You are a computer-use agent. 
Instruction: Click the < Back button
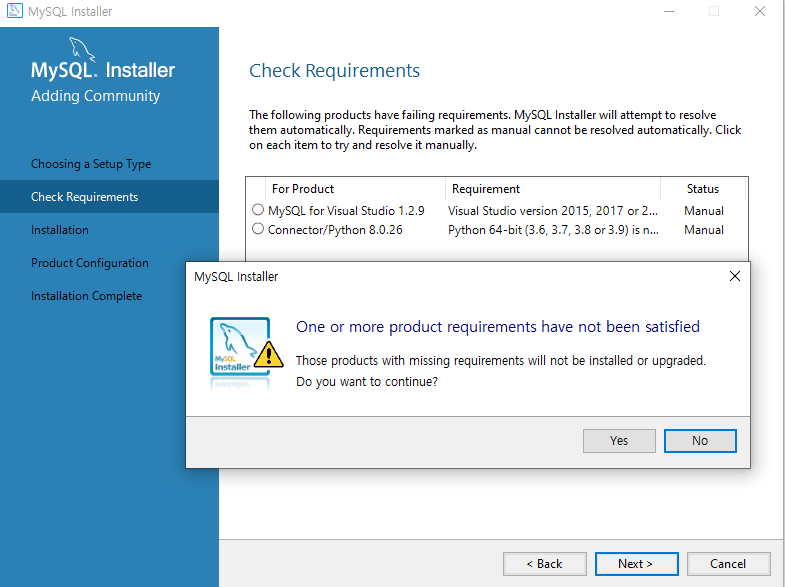545,564
